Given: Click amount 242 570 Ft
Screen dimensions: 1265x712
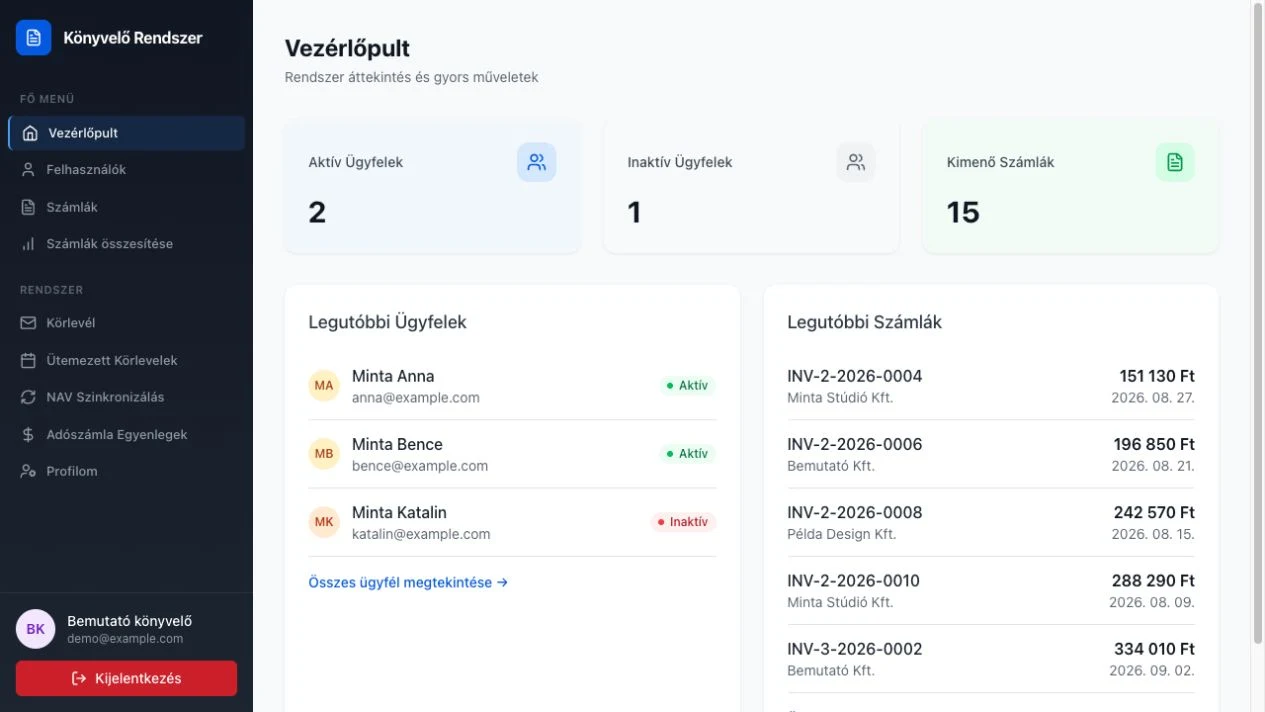Looking at the screenshot, I should click(1154, 512).
